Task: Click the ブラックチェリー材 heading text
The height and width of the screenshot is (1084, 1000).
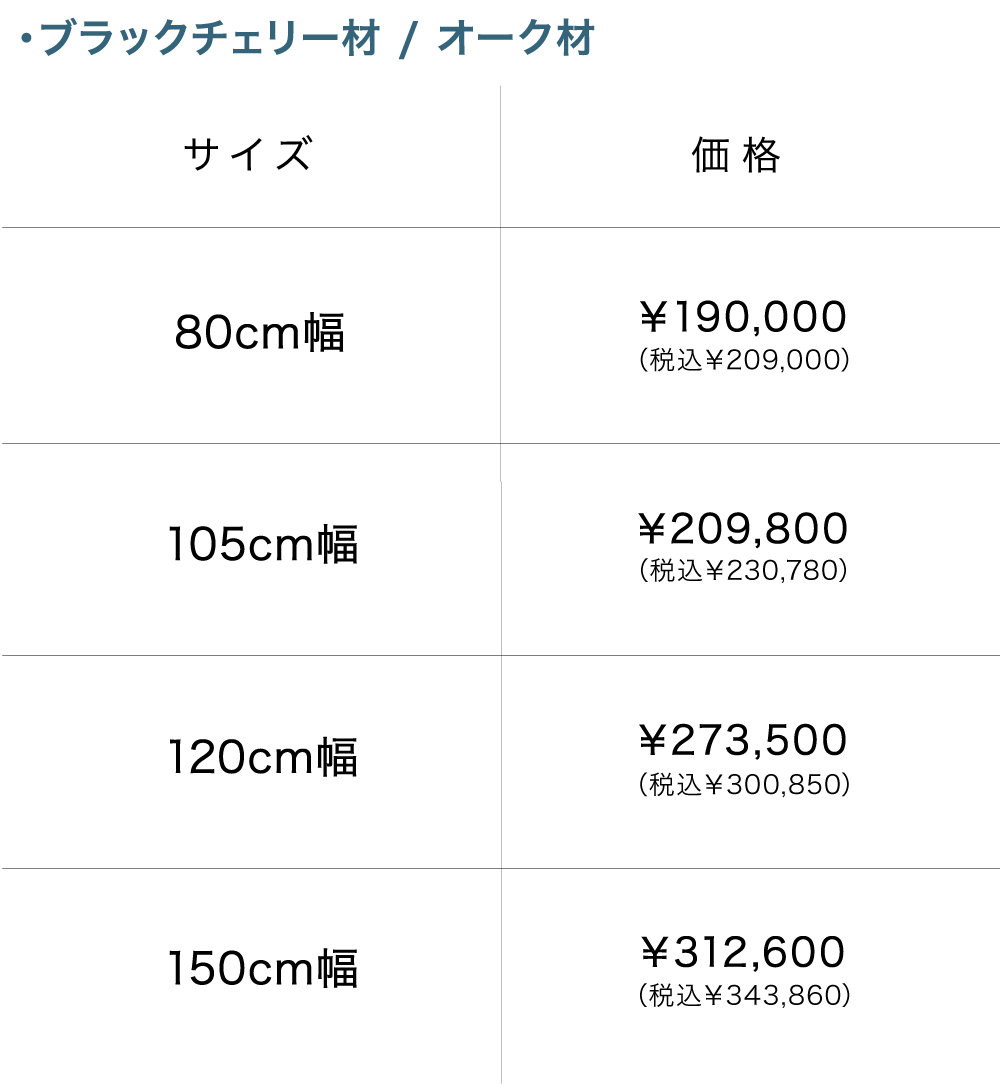Action: (210, 40)
